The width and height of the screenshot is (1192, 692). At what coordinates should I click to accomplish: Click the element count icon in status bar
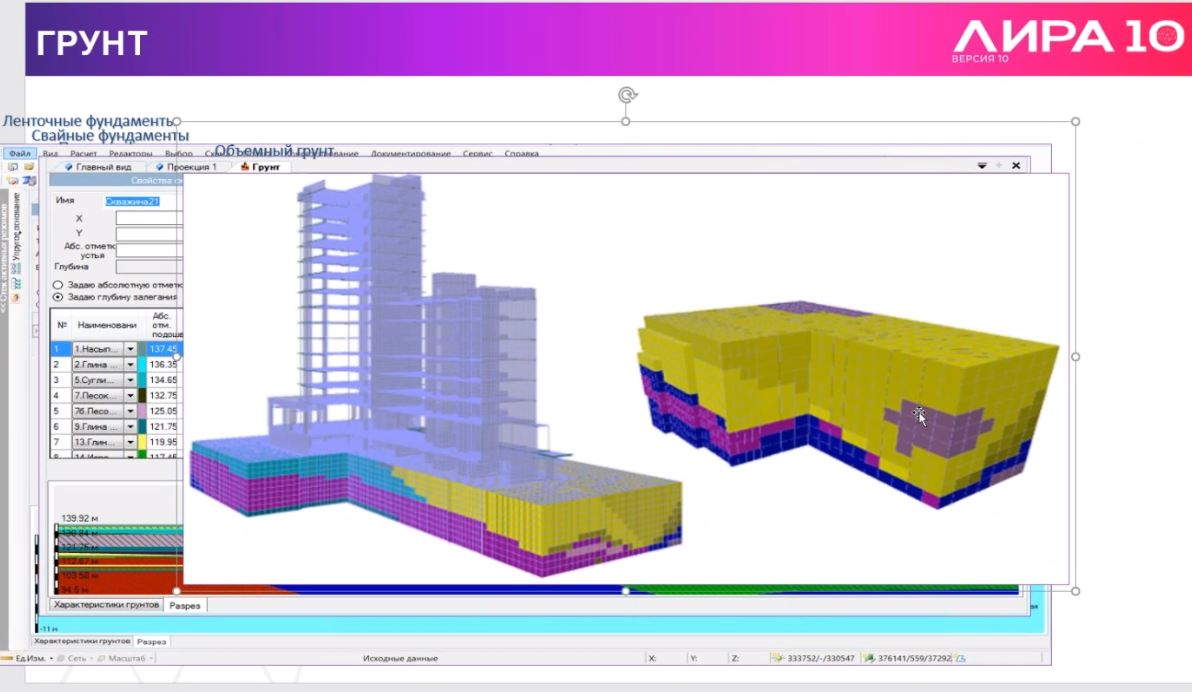(869, 659)
